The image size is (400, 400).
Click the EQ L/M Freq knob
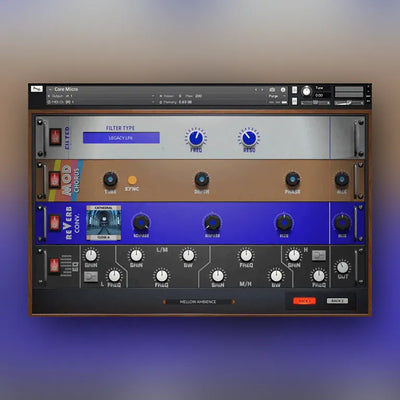pyautogui.click(x=162, y=276)
